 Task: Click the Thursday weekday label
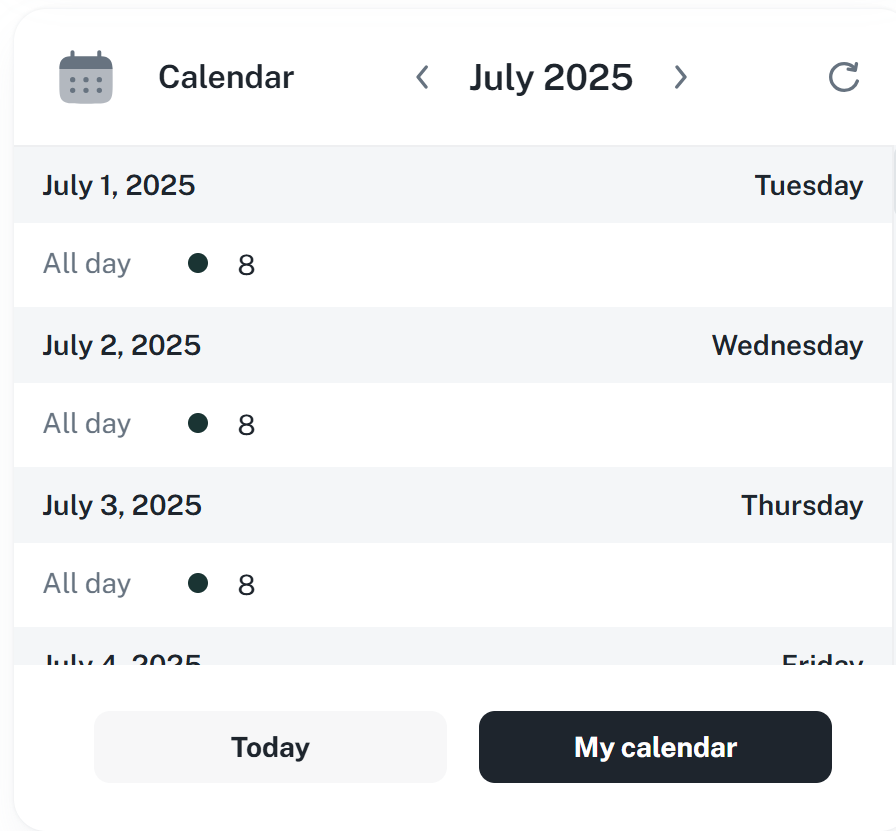pyautogui.click(x=801, y=505)
